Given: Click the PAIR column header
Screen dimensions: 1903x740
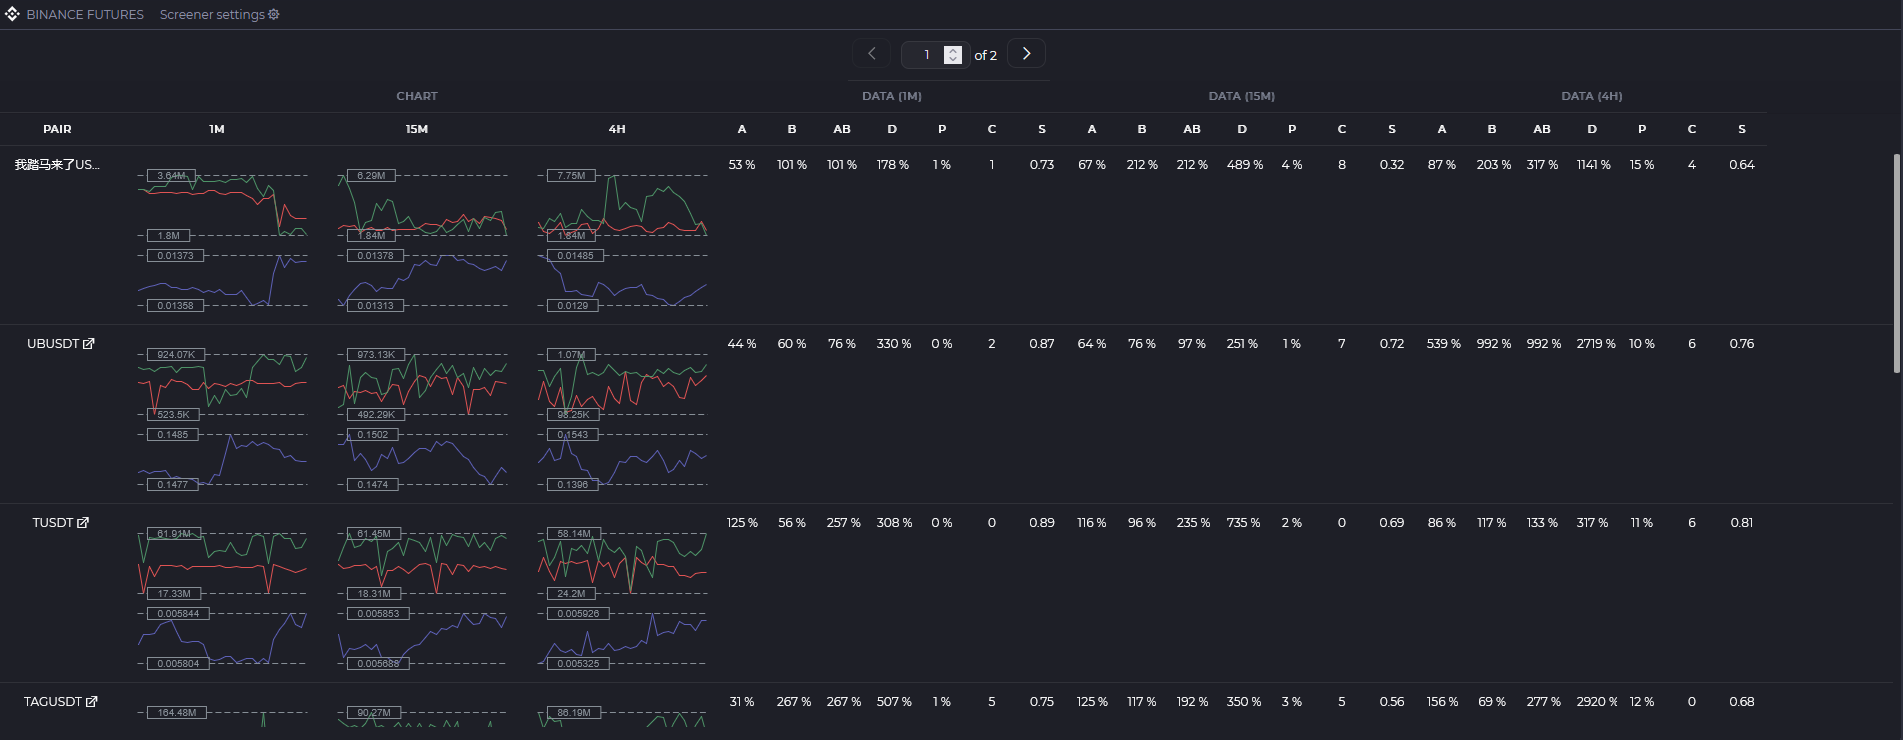Looking at the screenshot, I should point(57,129).
